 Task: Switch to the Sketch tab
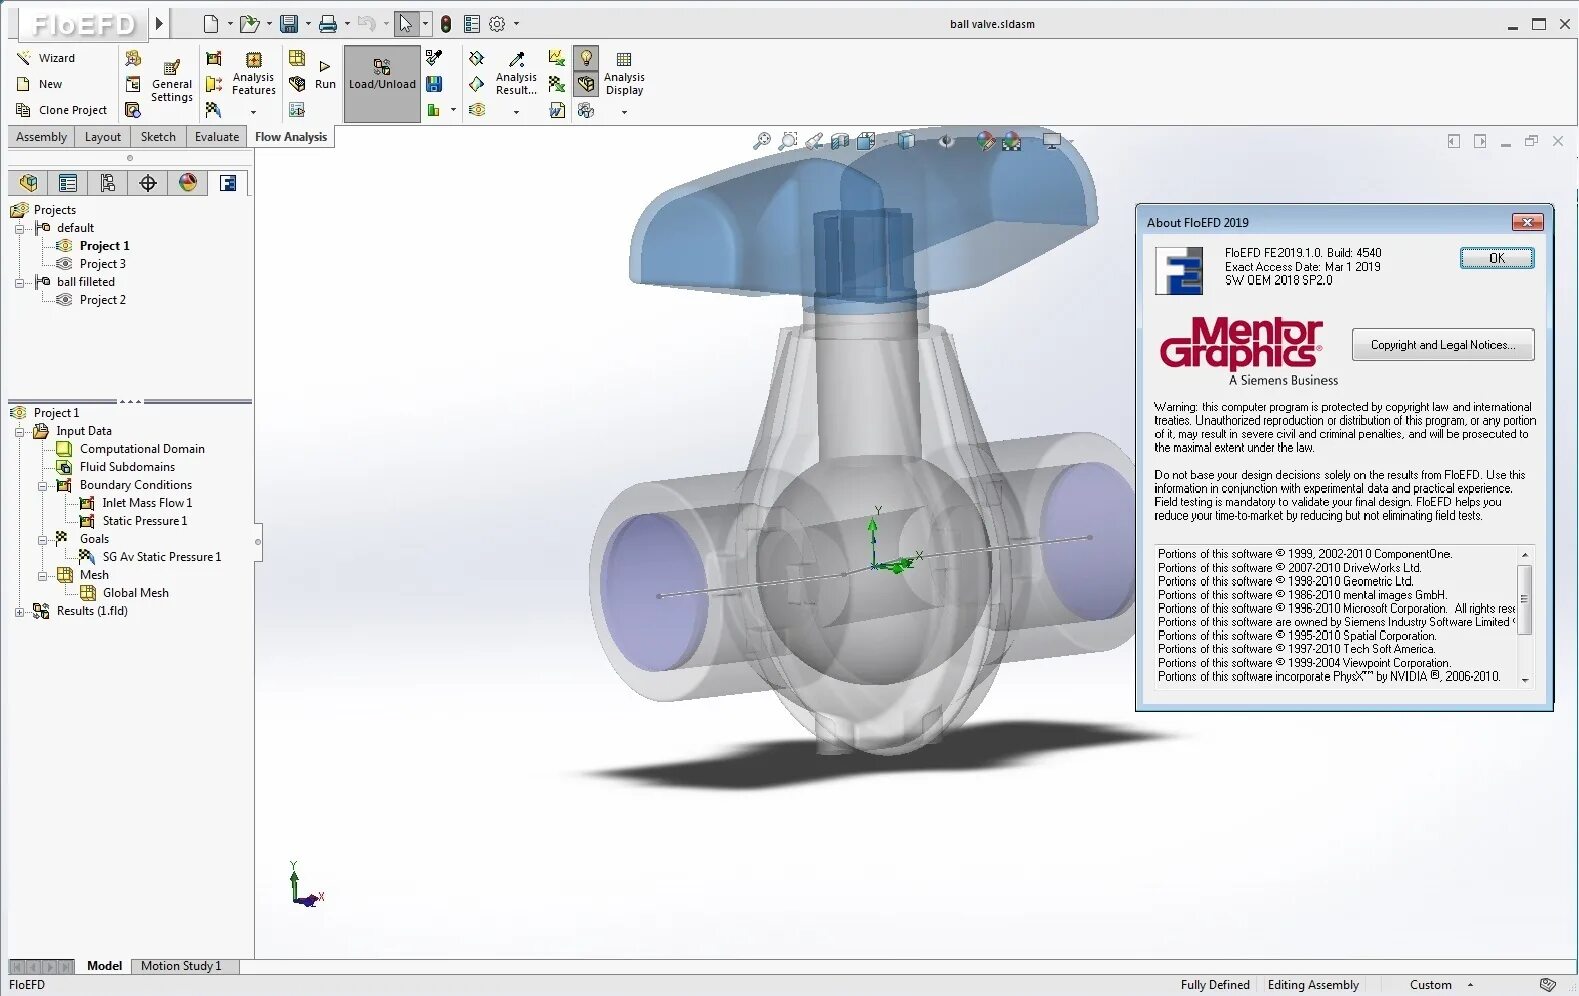point(158,137)
